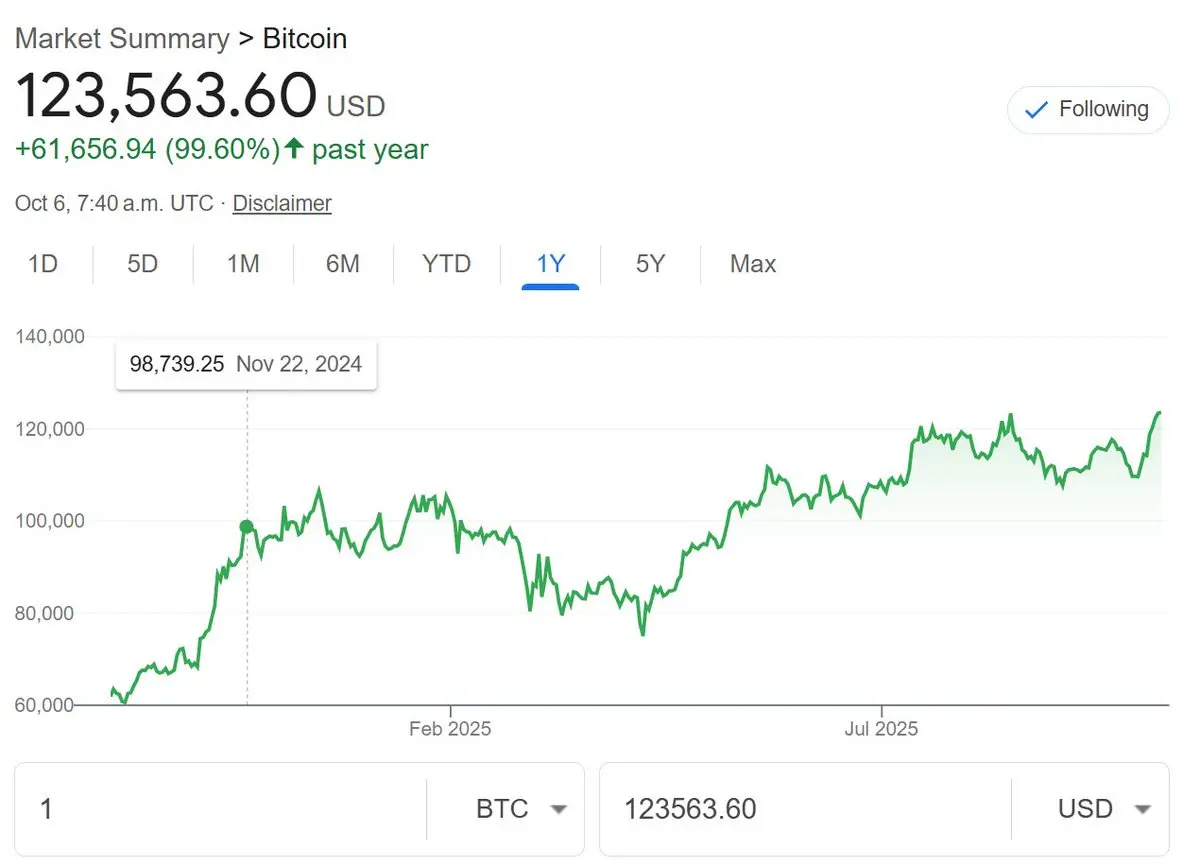The image size is (1200, 866).
Task: Open the Disclaimer link
Action: [x=282, y=204]
